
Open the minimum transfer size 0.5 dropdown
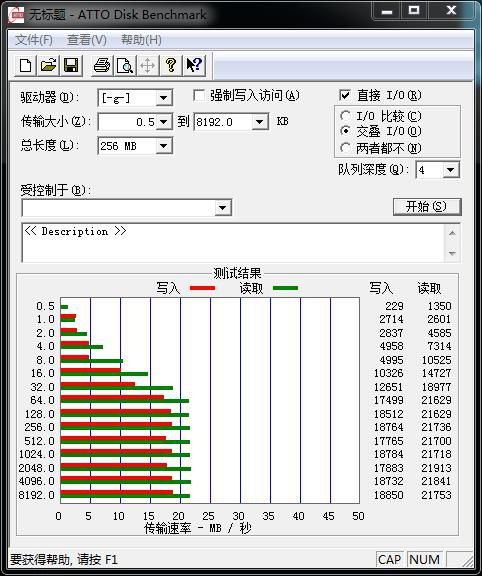pos(163,122)
